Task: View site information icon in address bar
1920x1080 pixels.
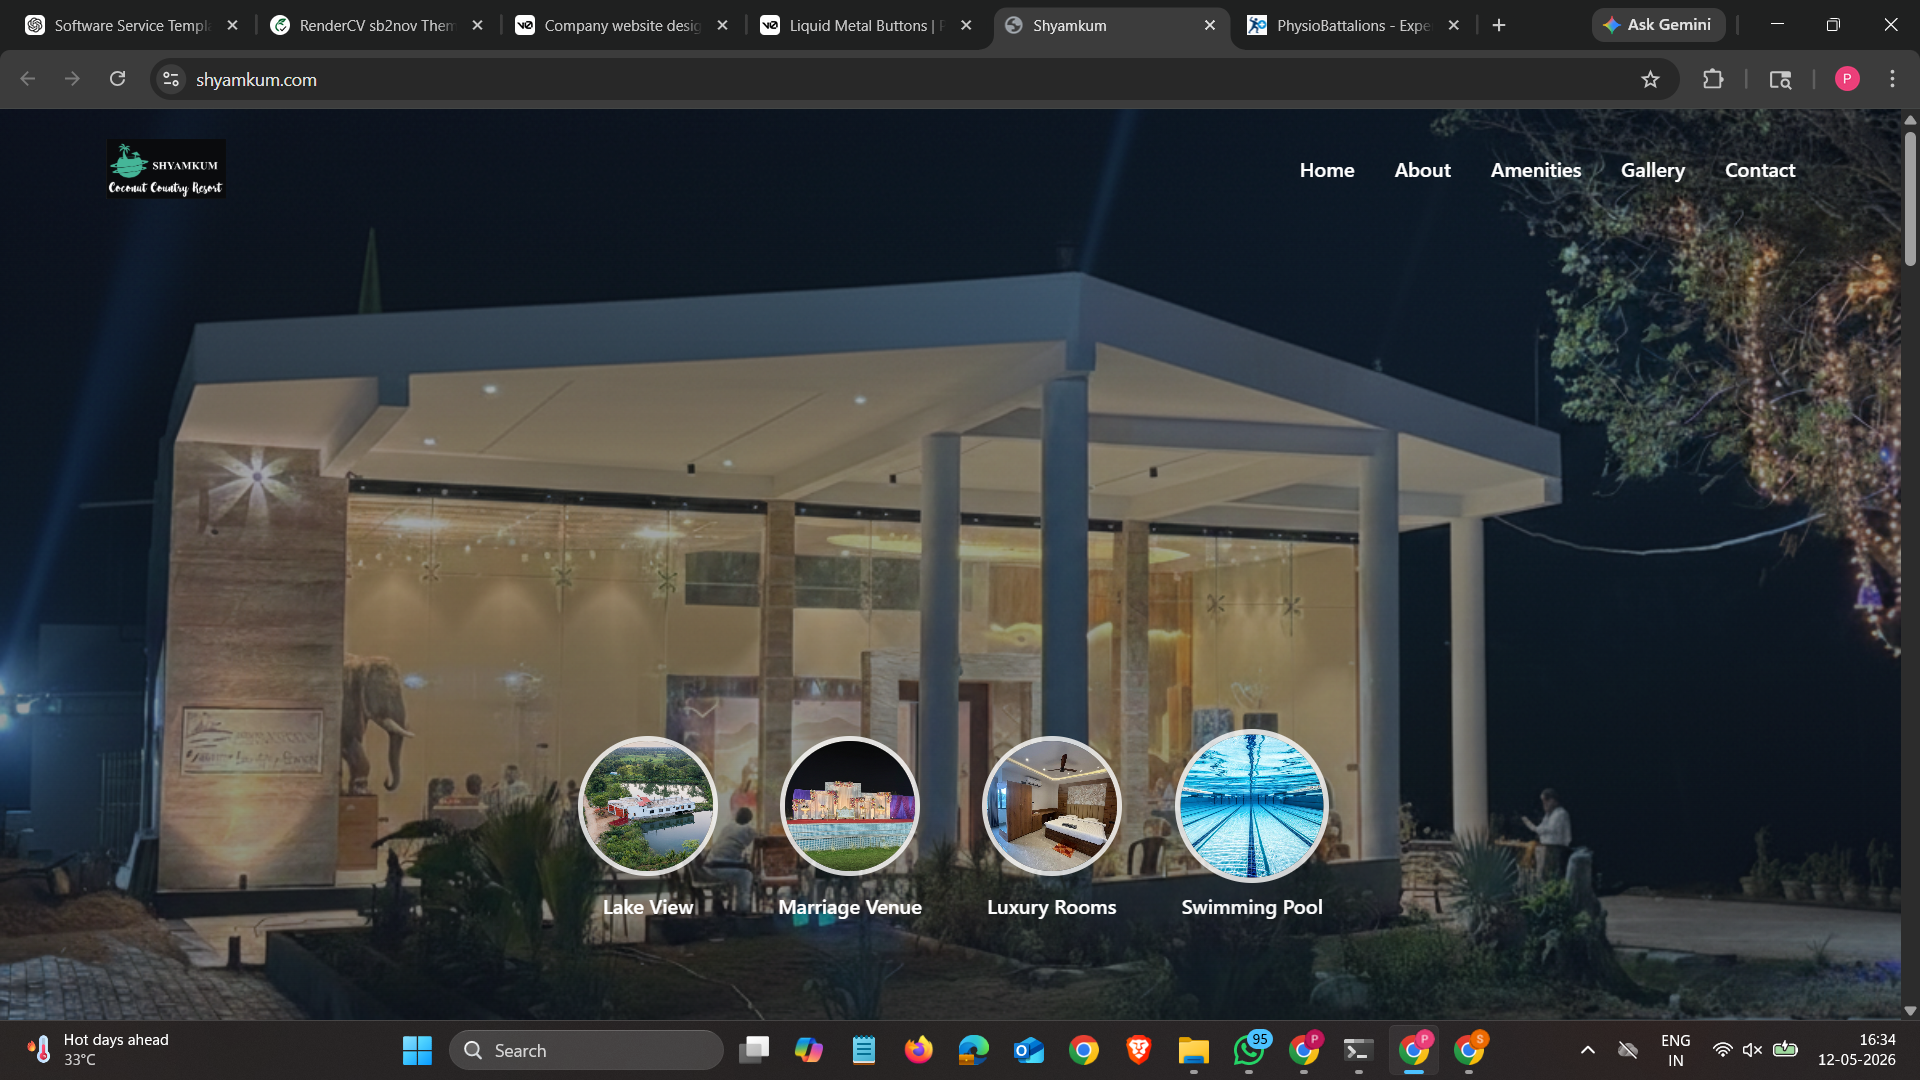Action: pyautogui.click(x=171, y=79)
